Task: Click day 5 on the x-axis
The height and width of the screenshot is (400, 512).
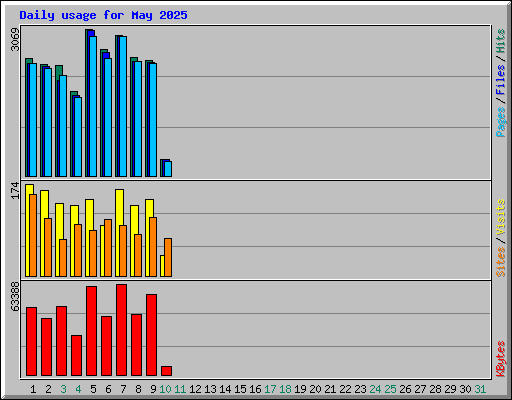Action: (93, 389)
